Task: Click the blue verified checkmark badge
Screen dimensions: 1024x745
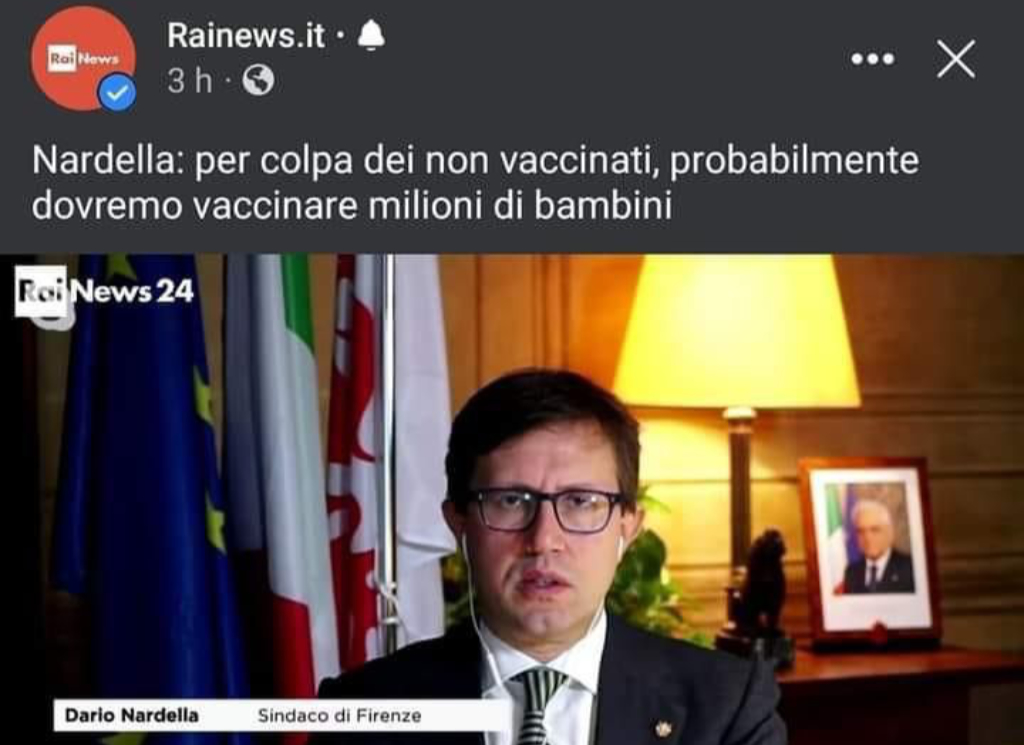Action: click(x=117, y=93)
